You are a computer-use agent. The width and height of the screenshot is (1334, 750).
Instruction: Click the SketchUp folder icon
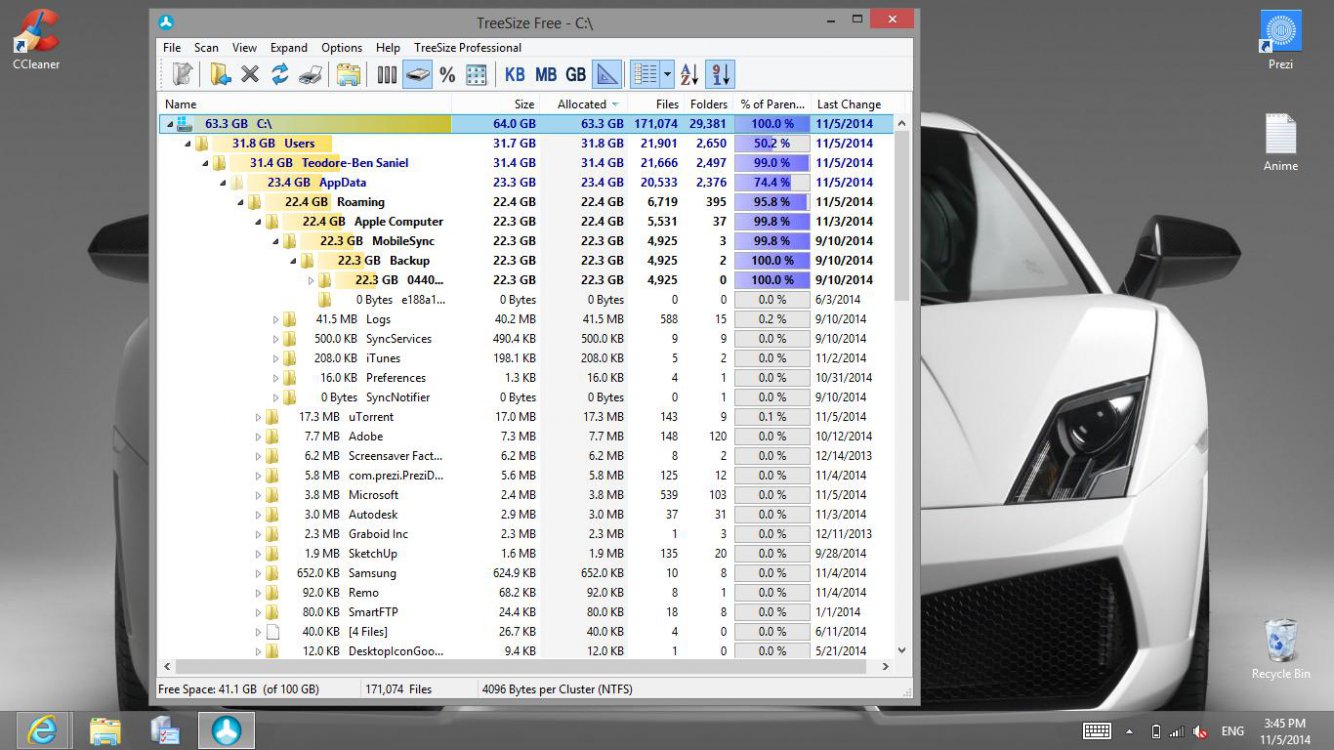point(272,553)
